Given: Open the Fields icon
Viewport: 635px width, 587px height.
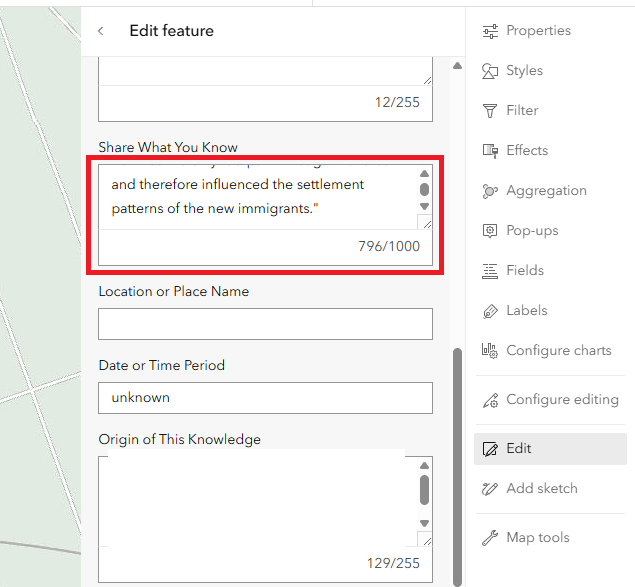Looking at the screenshot, I should [x=490, y=271].
